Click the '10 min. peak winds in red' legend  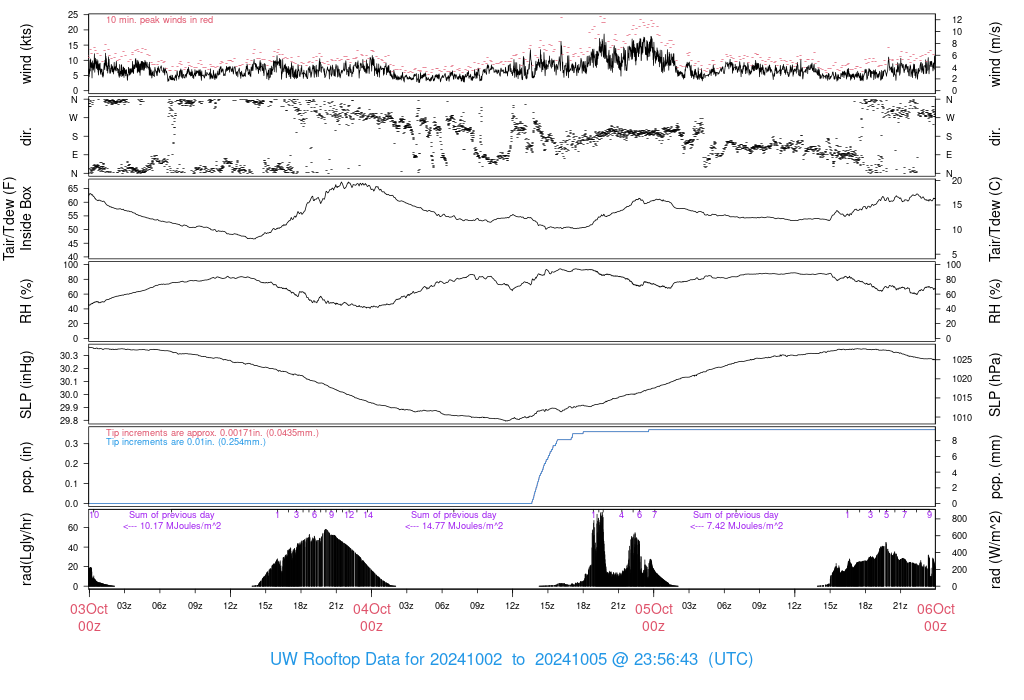[x=159, y=20]
